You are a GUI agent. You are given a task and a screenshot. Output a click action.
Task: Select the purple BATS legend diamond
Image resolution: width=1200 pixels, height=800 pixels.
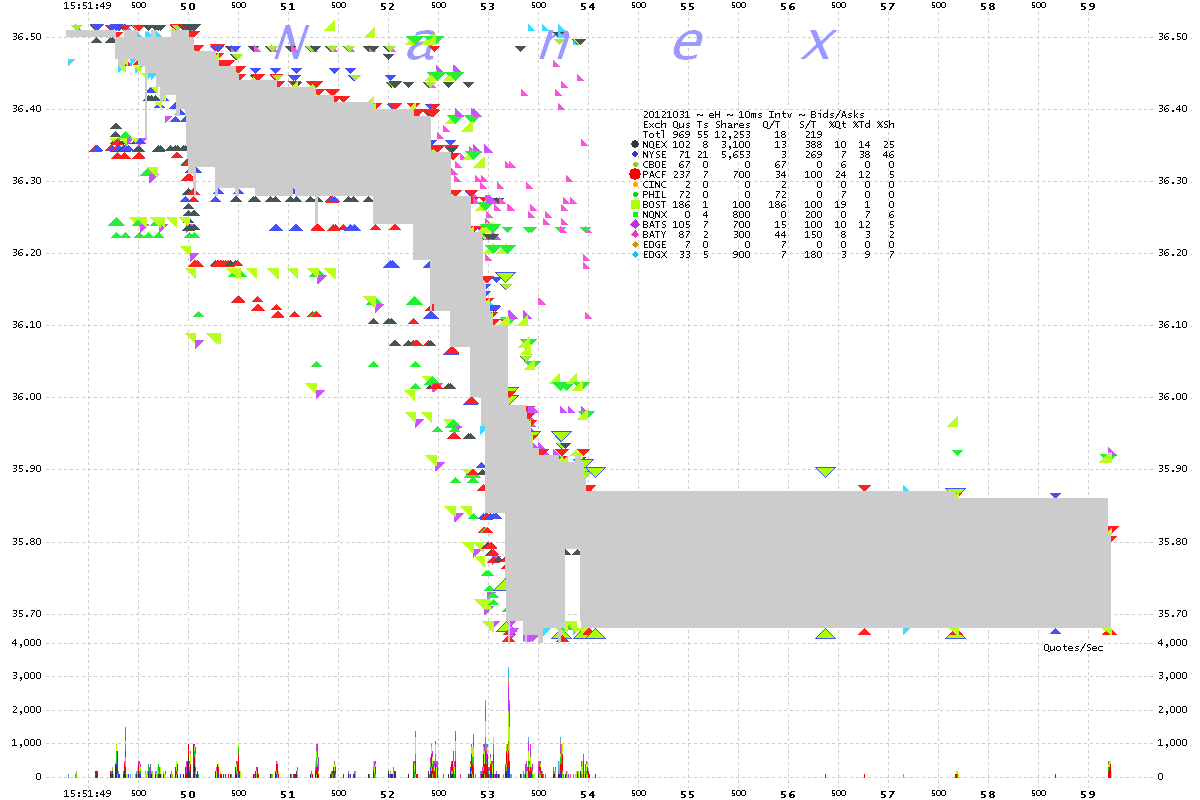635,225
